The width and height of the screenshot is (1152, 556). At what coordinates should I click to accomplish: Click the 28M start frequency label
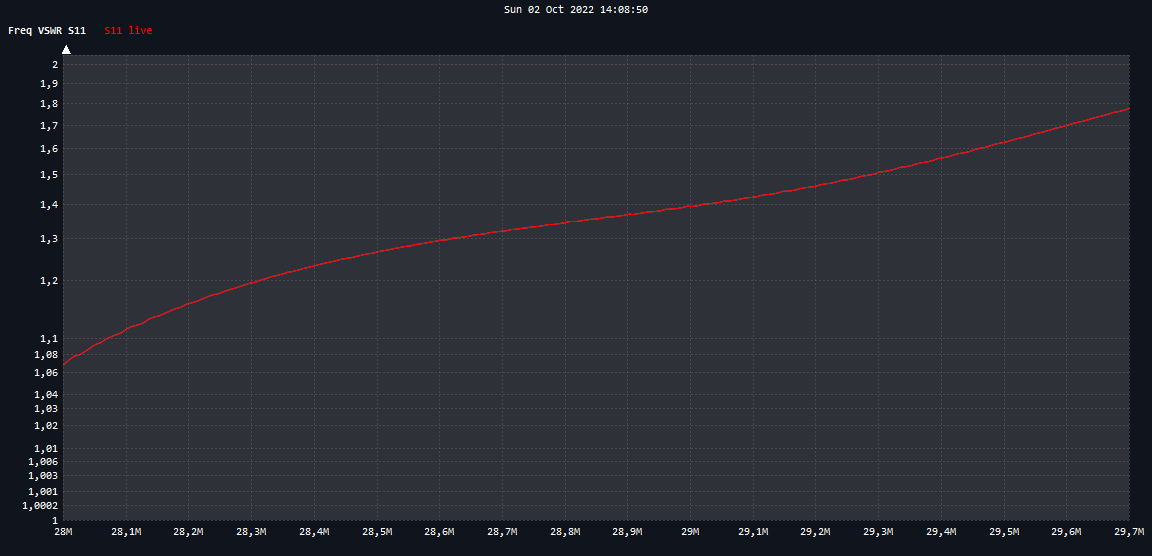click(x=64, y=532)
